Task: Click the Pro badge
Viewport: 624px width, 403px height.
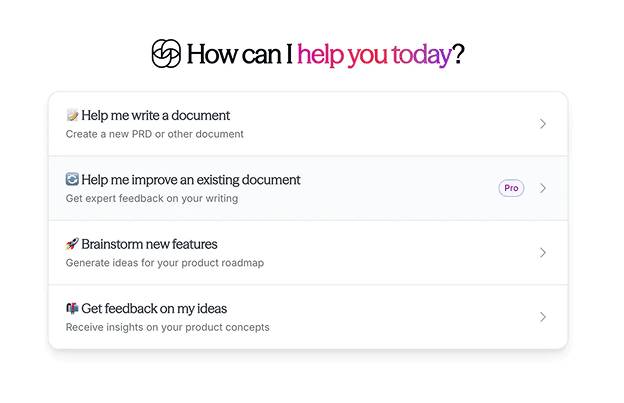Action: pyautogui.click(x=511, y=188)
